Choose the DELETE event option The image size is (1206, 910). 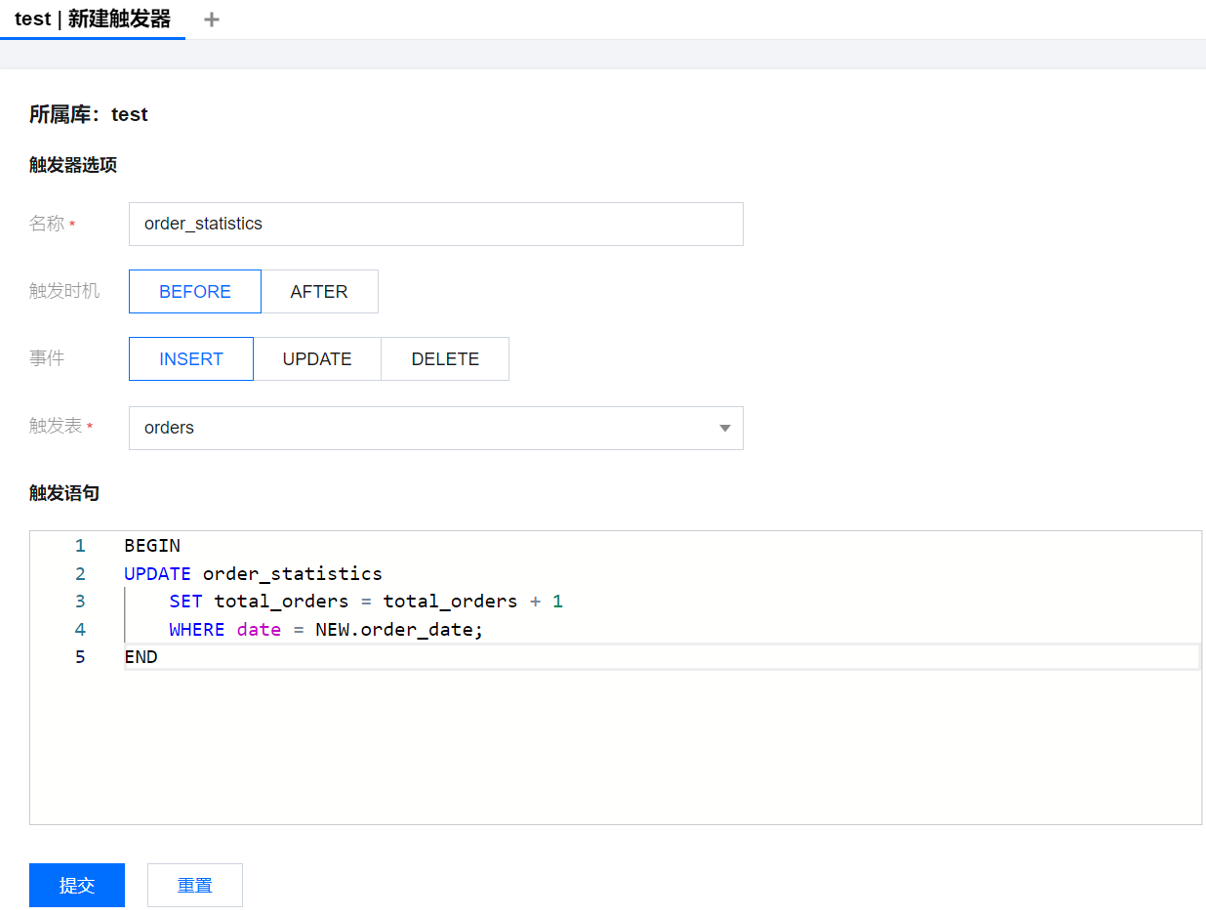(x=445, y=359)
